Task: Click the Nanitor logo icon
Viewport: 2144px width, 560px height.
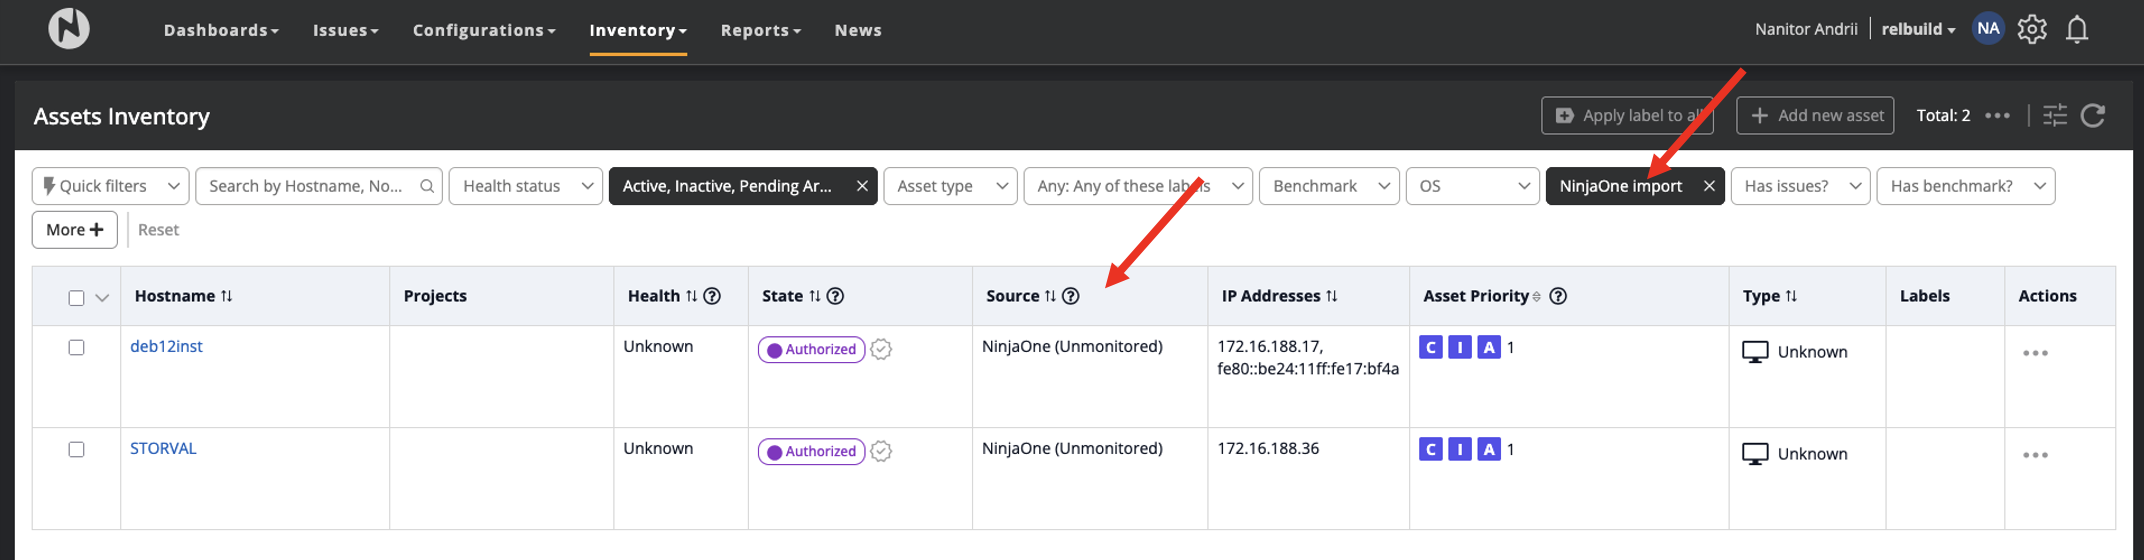Action: tap(69, 29)
